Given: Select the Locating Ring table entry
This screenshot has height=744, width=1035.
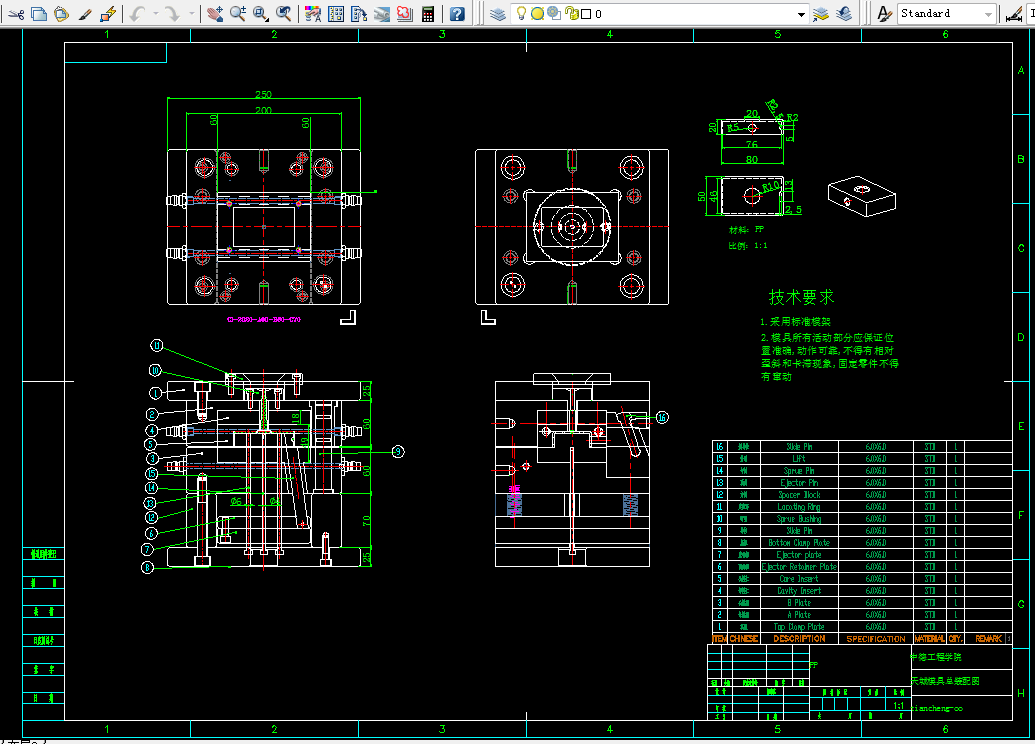Looking at the screenshot, I should [x=799, y=507].
